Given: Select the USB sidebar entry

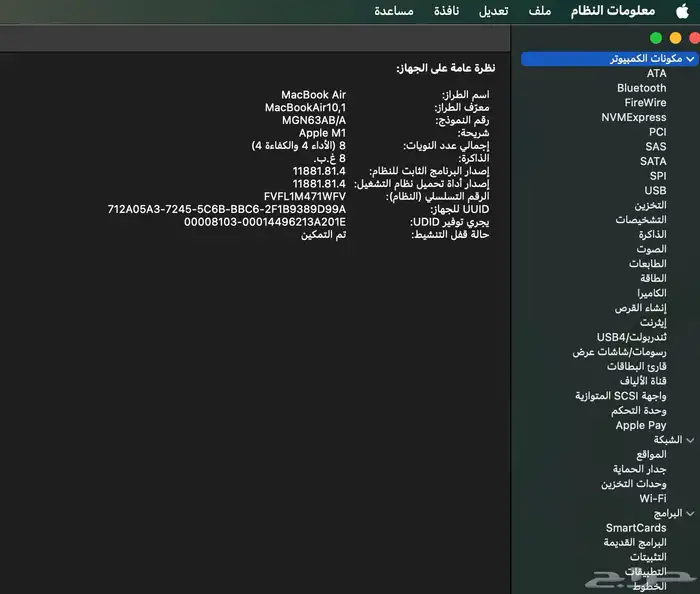Looking at the screenshot, I should coord(655,190).
